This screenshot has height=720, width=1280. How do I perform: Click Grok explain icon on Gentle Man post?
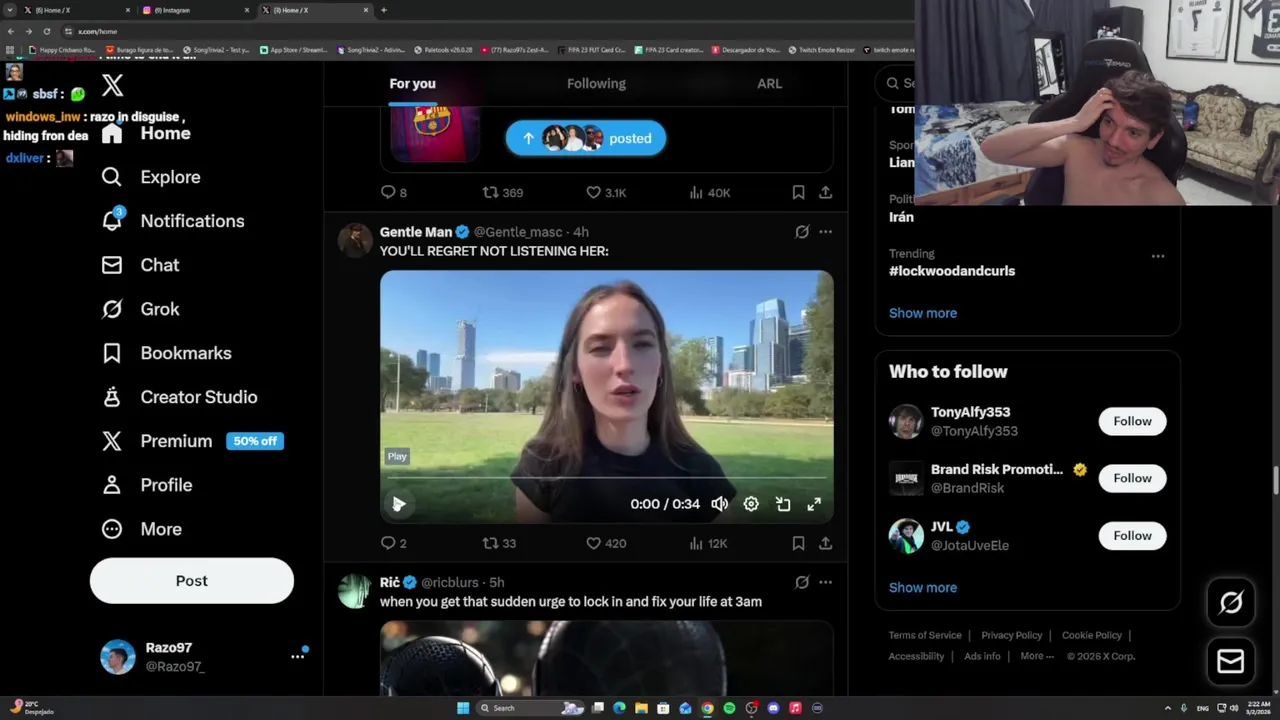(802, 232)
